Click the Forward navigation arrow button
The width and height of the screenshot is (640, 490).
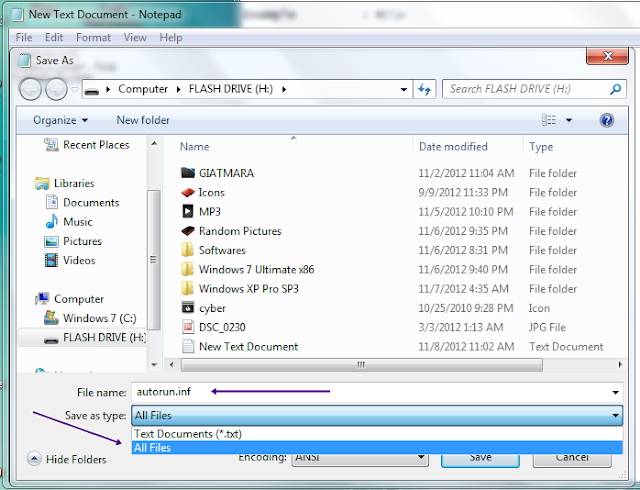click(56, 89)
